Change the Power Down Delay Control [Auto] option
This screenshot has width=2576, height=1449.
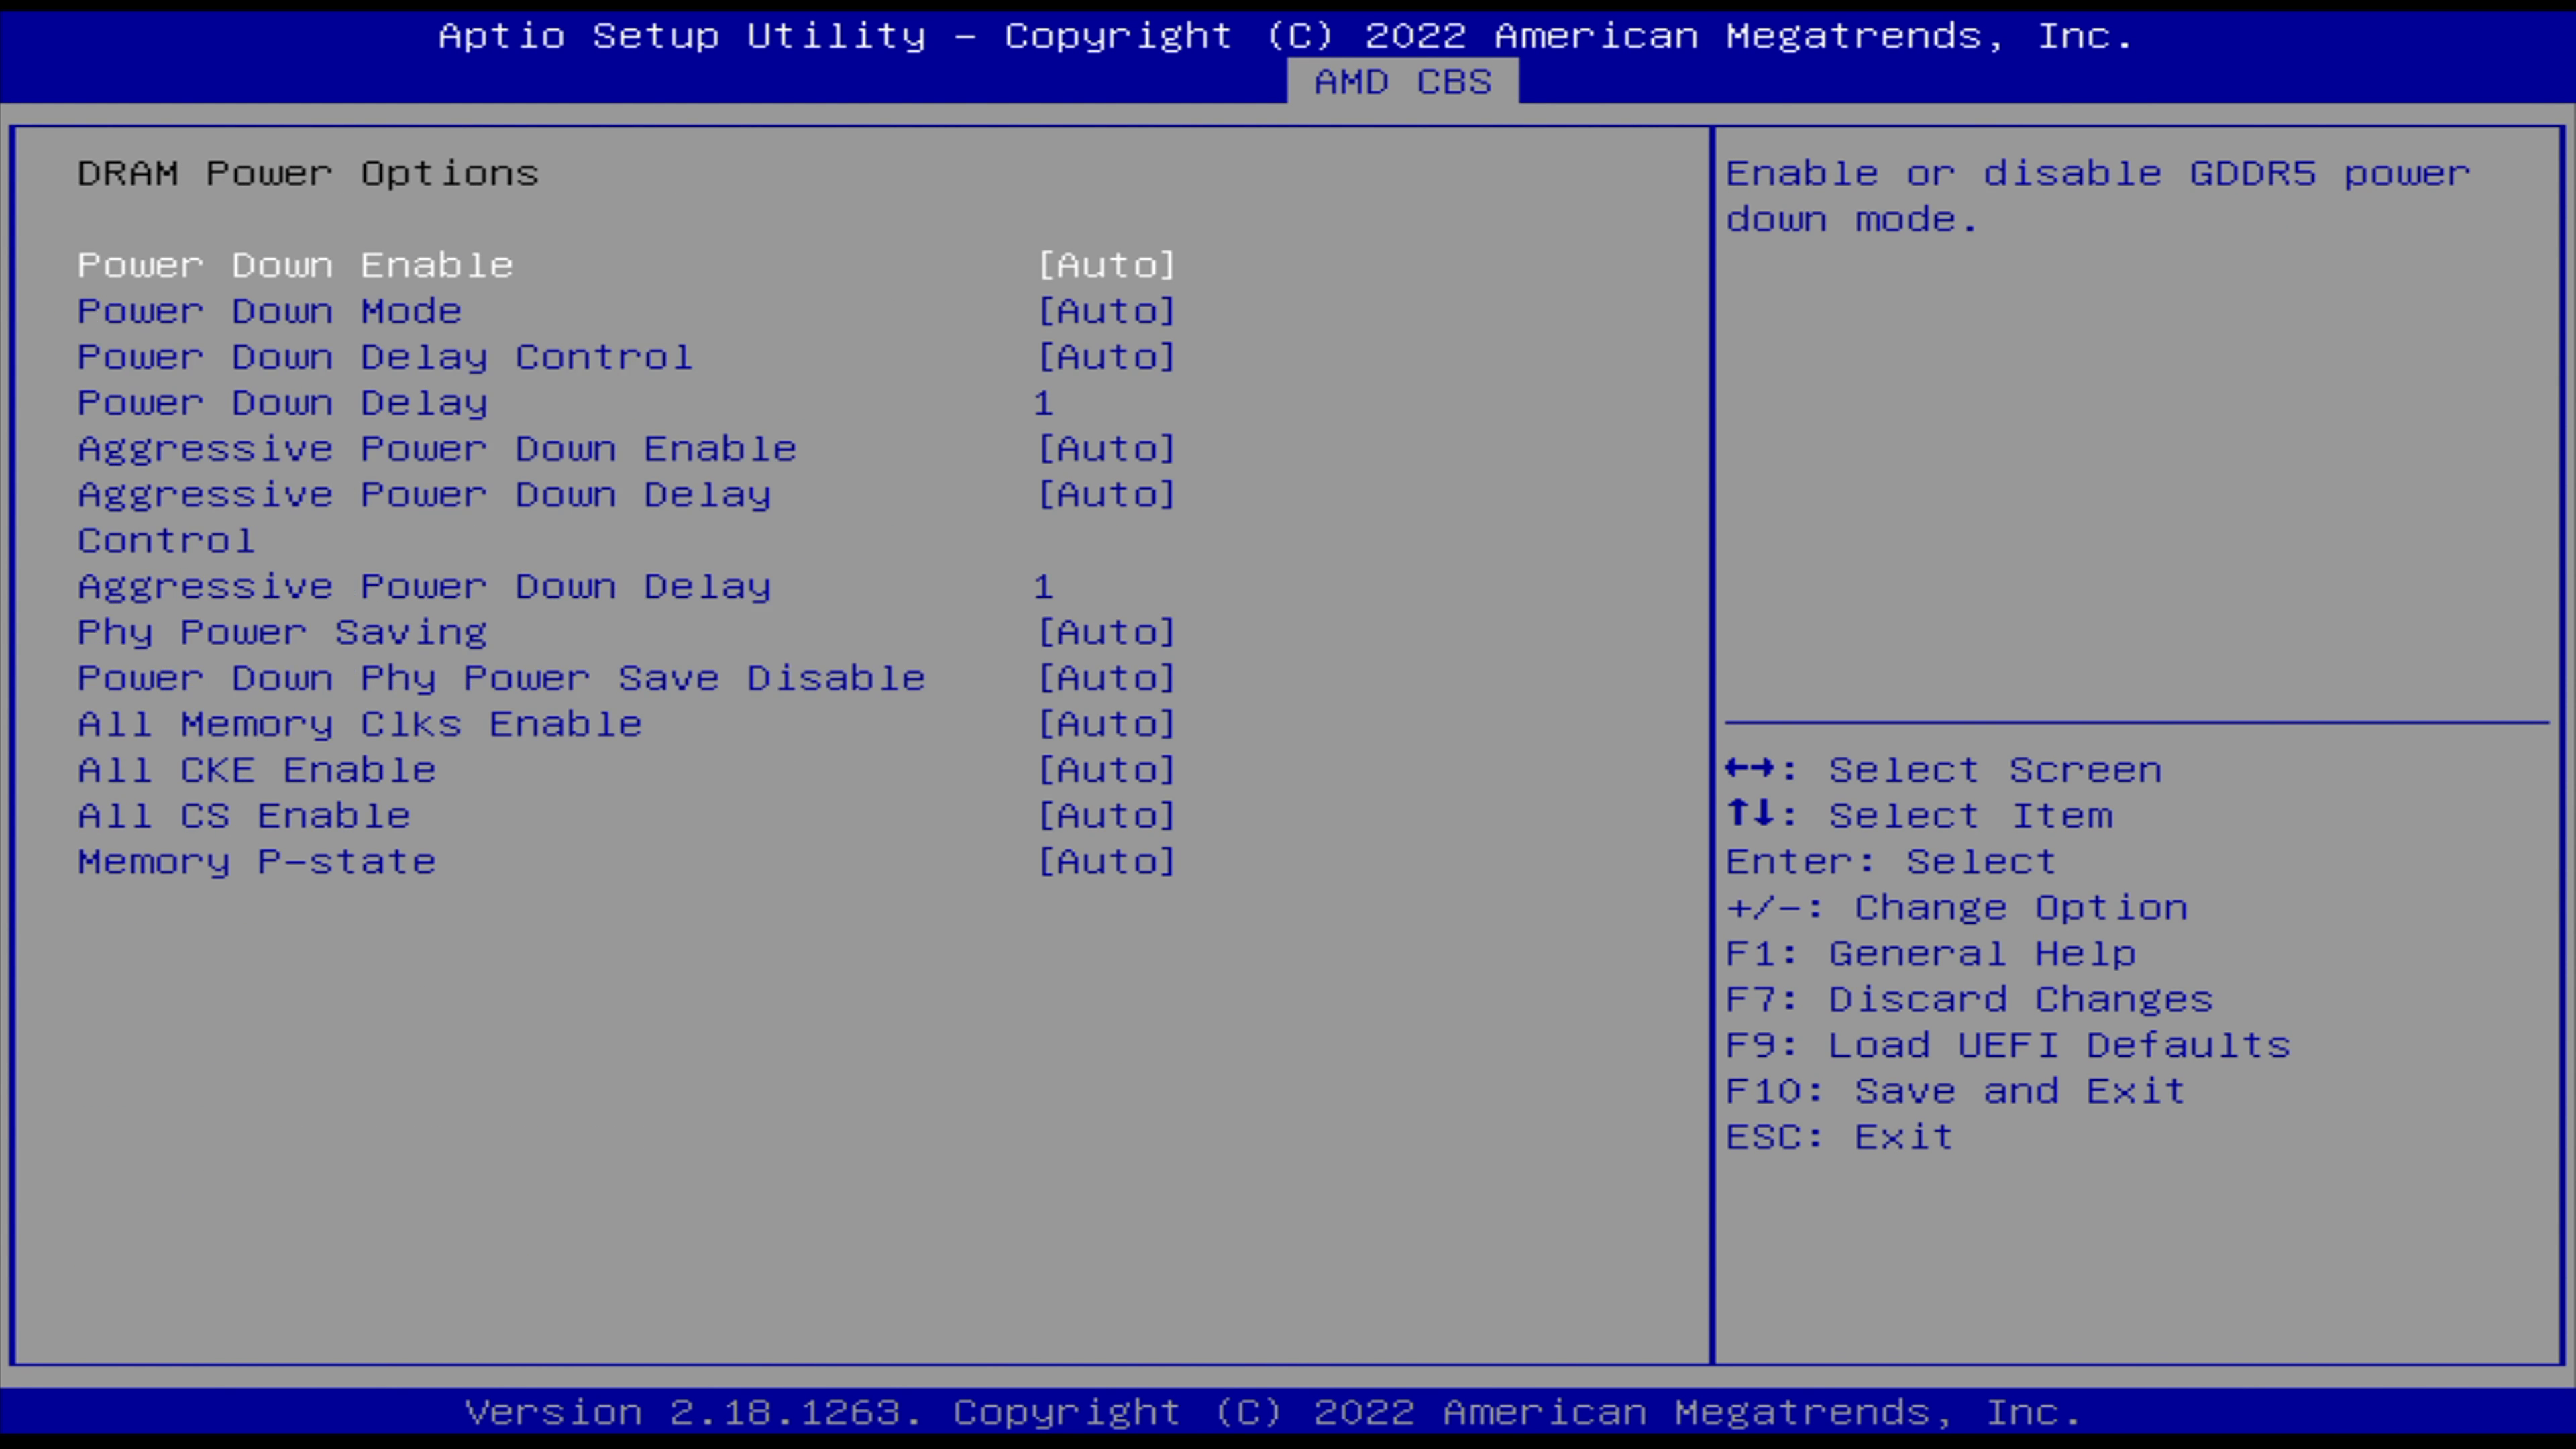pos(1106,358)
